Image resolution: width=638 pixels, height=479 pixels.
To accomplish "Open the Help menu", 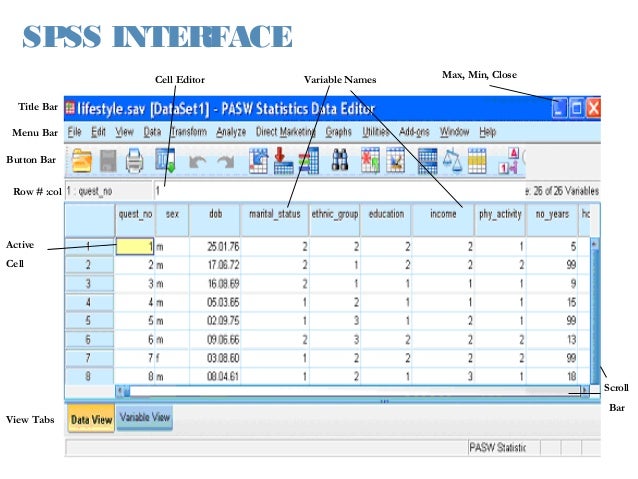I will [x=487, y=132].
